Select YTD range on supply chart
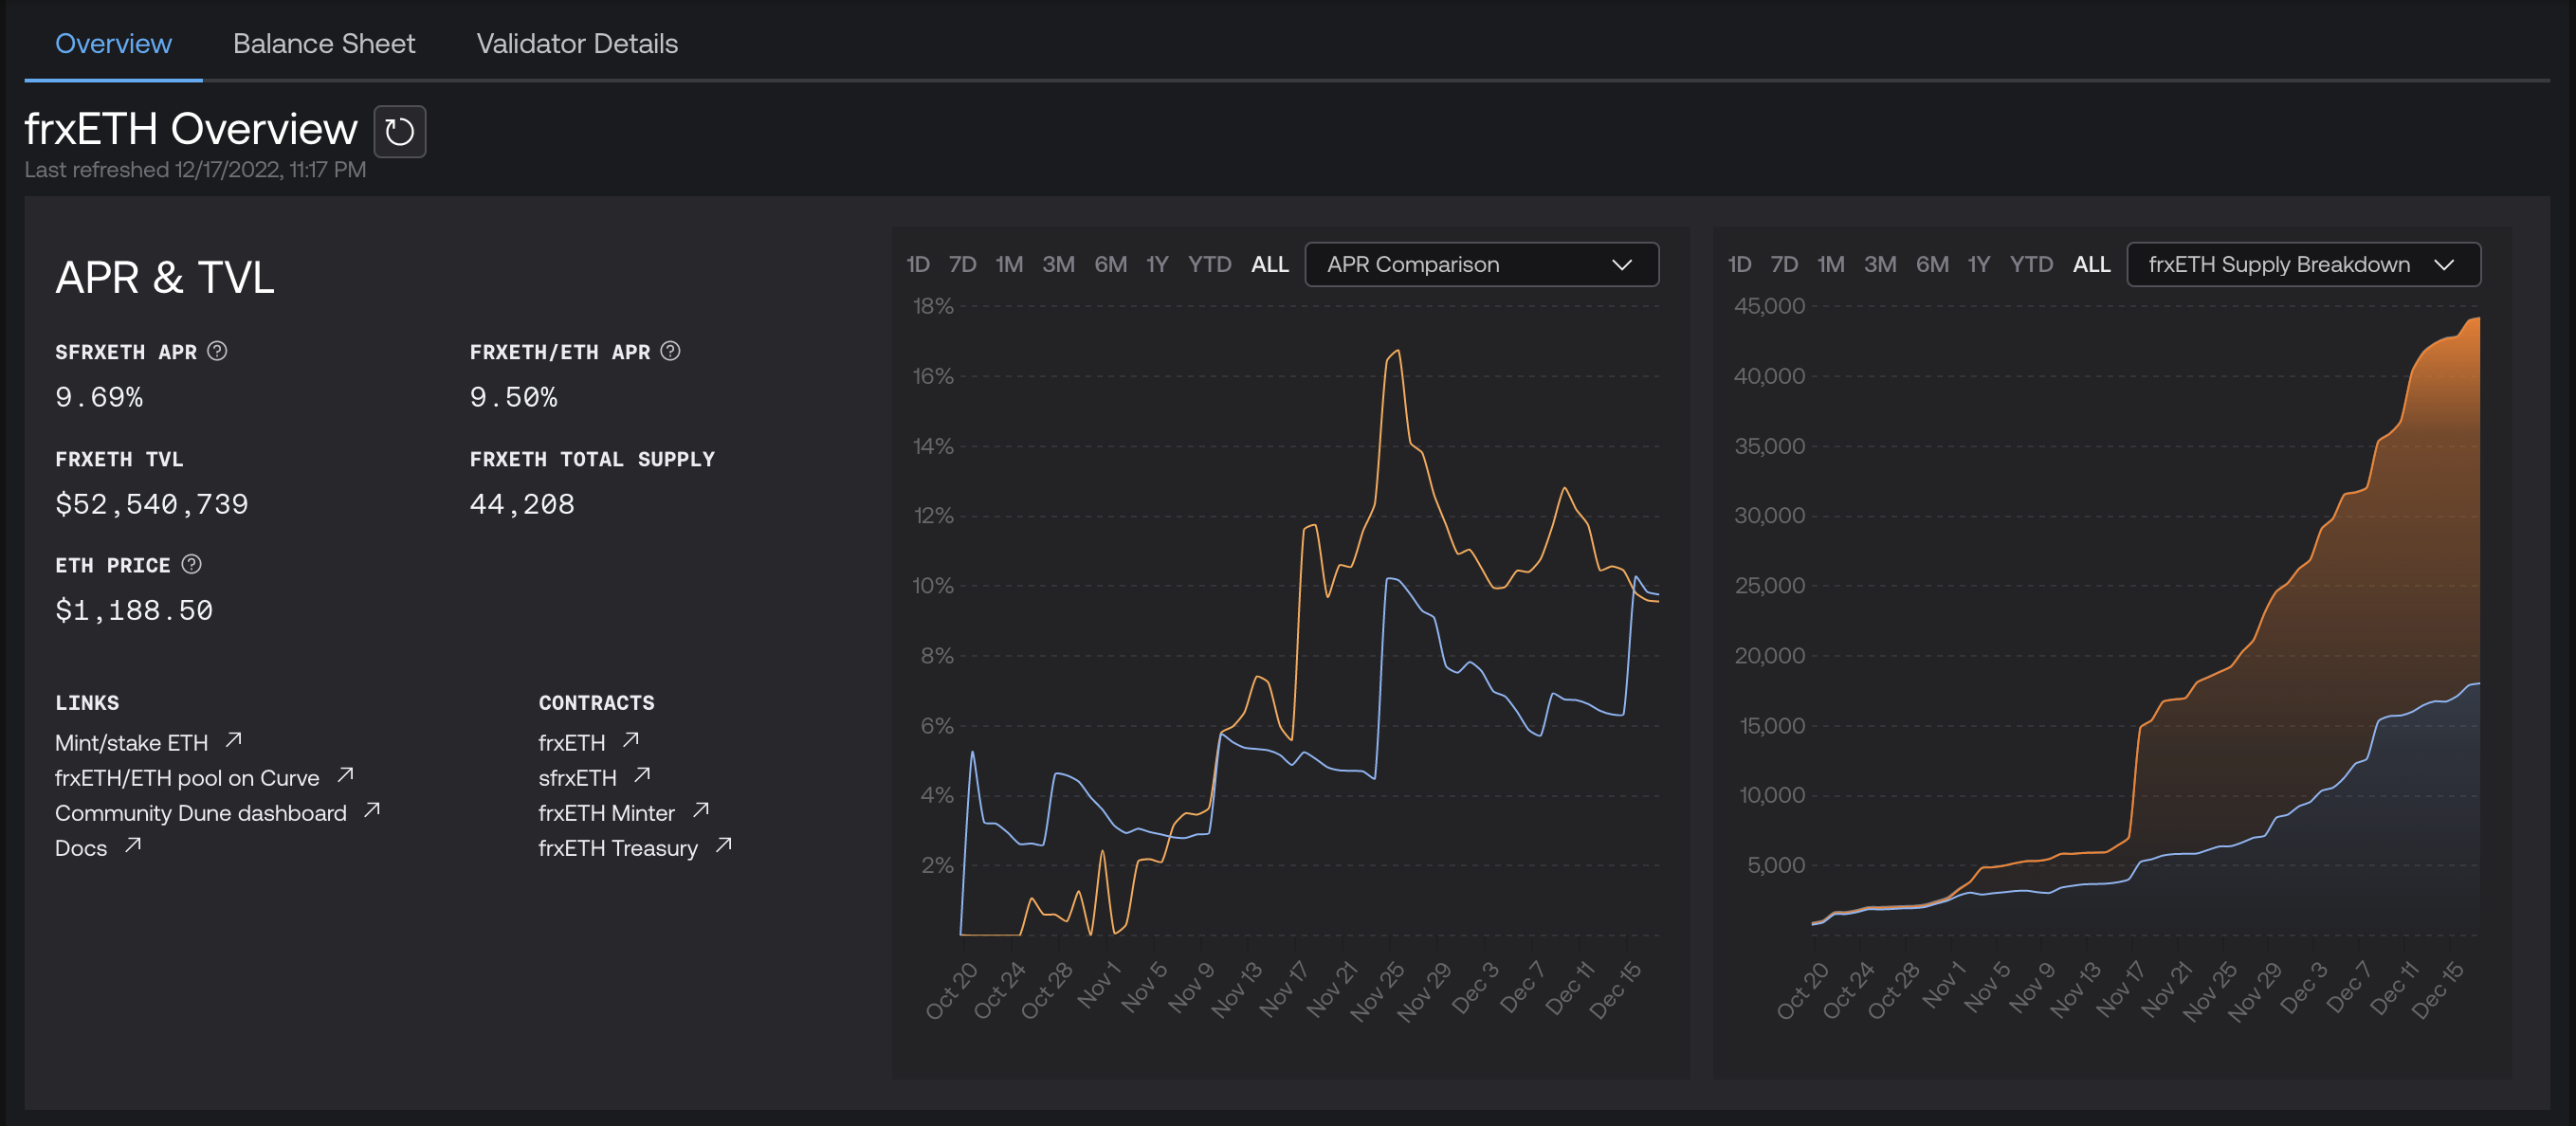Screen dimensions: 2576x1126 coord(2031,264)
